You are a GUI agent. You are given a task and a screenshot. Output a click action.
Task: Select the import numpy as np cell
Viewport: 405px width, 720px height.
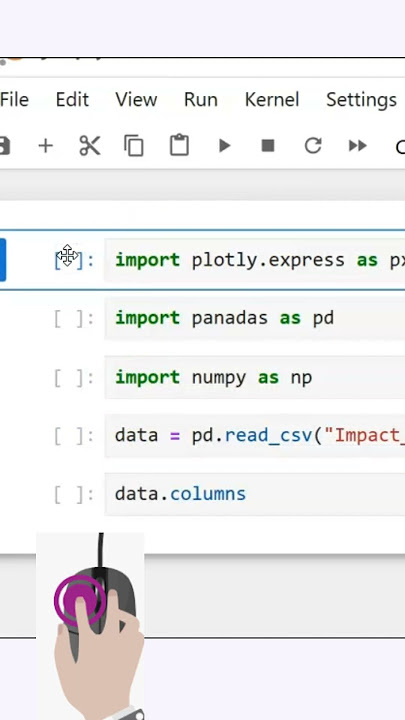click(254, 377)
